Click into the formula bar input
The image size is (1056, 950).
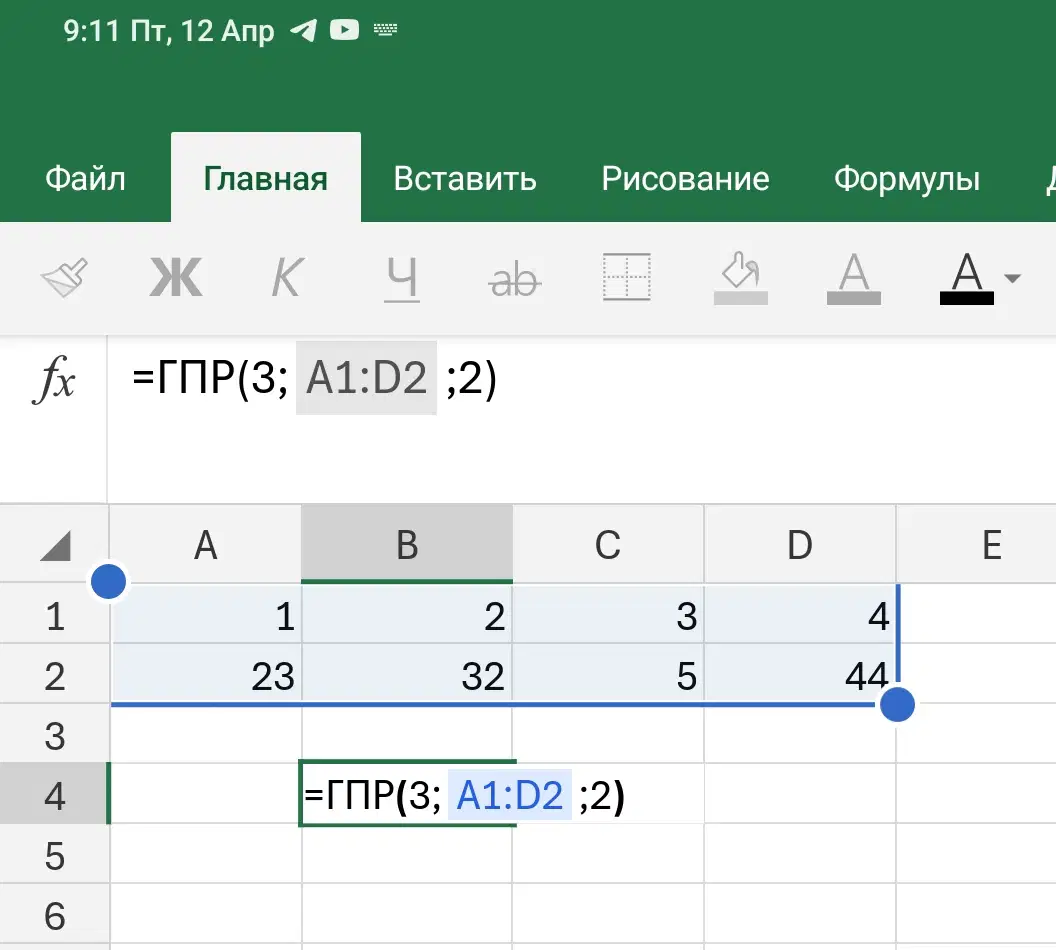pos(581,419)
